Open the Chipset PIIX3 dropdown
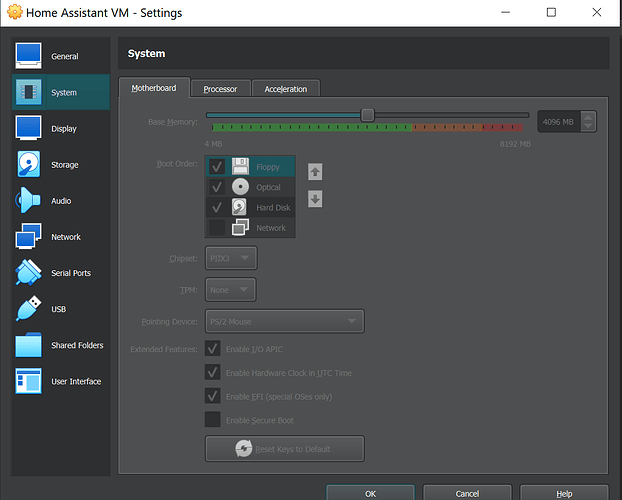The height and width of the screenshot is (500, 622). 231,258
